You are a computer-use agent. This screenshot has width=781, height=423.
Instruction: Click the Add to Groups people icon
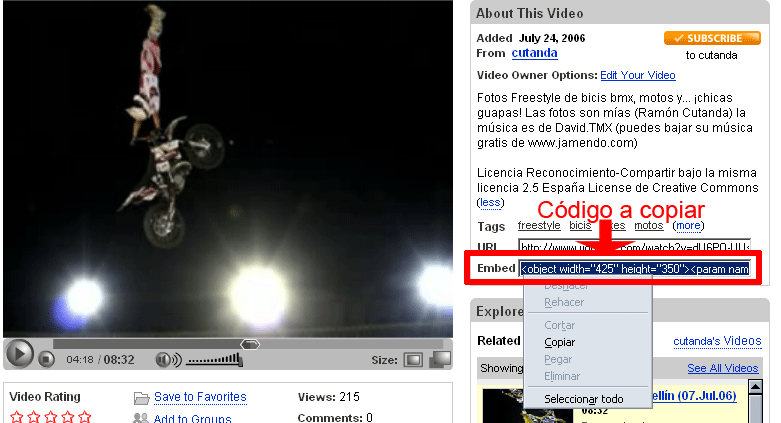141,418
